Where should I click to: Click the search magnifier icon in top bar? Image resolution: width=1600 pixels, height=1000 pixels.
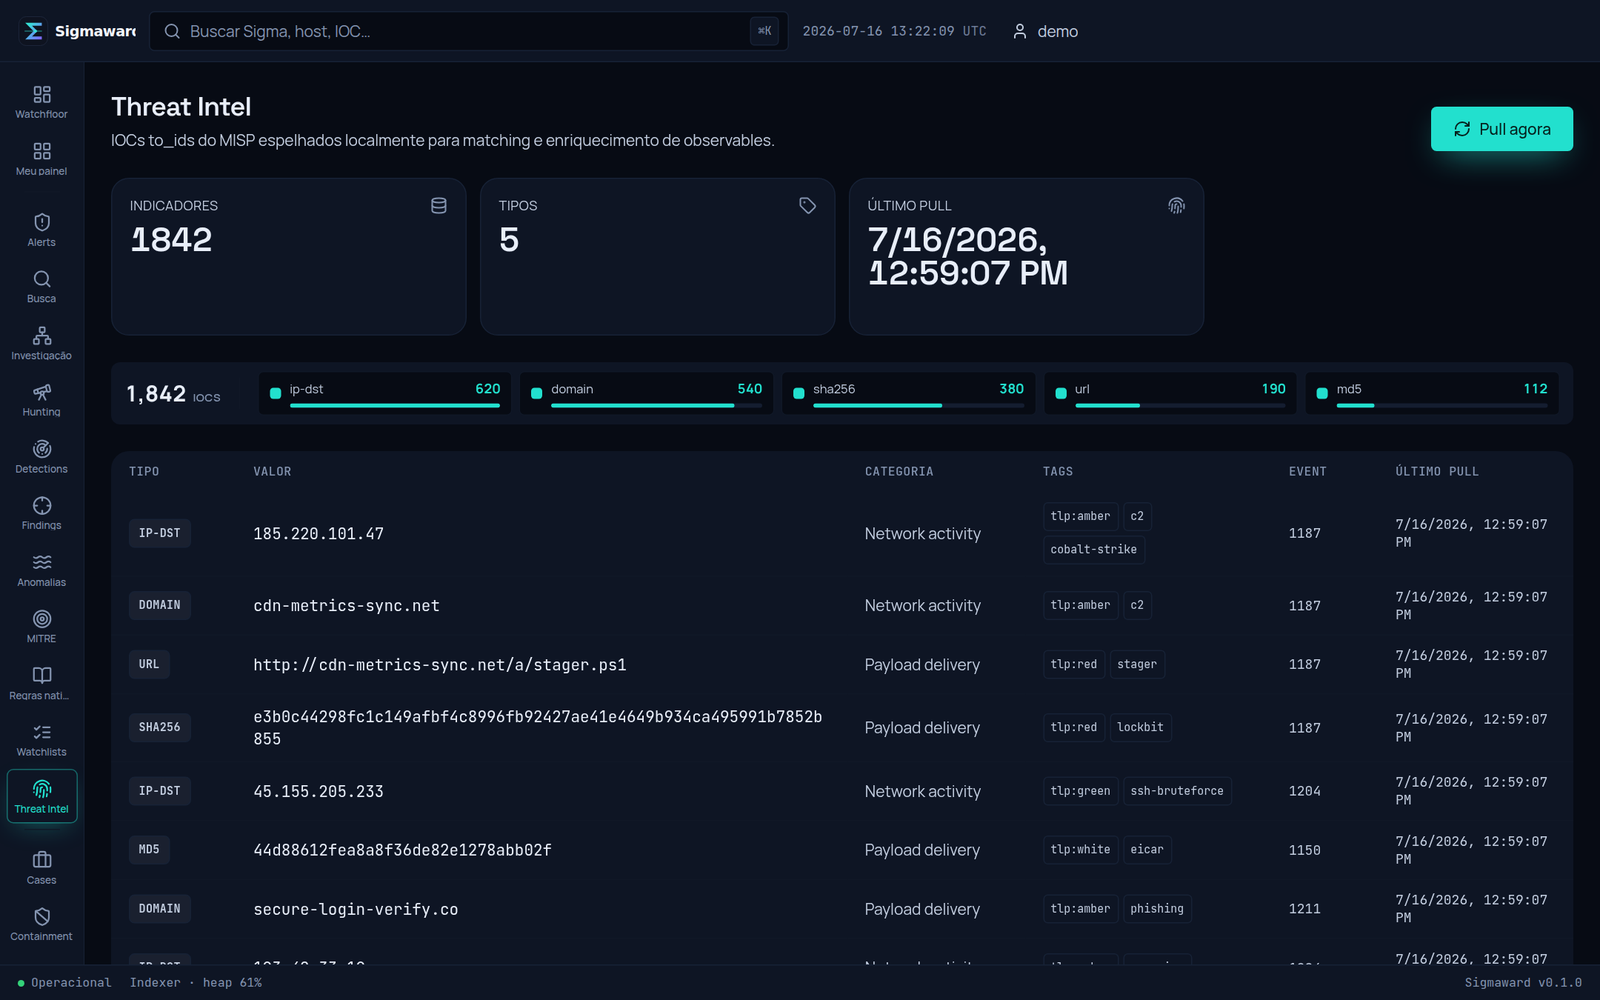pos(172,31)
